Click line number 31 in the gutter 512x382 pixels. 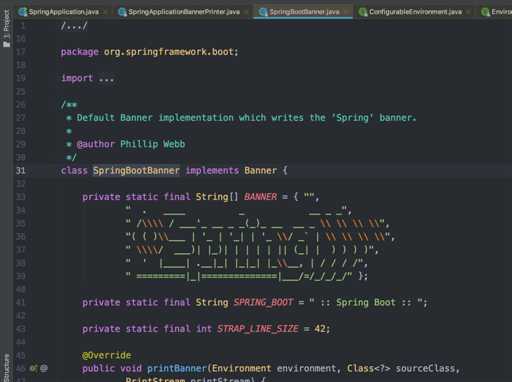point(21,171)
